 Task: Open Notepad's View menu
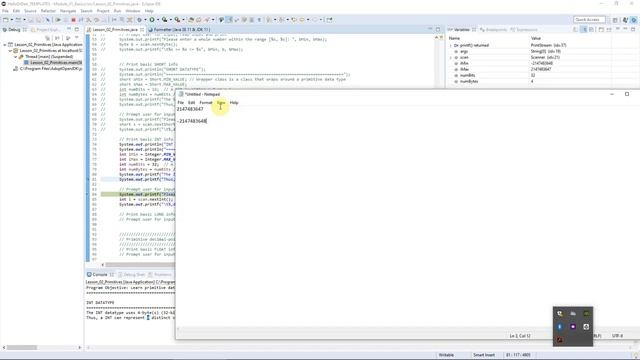[x=221, y=102]
